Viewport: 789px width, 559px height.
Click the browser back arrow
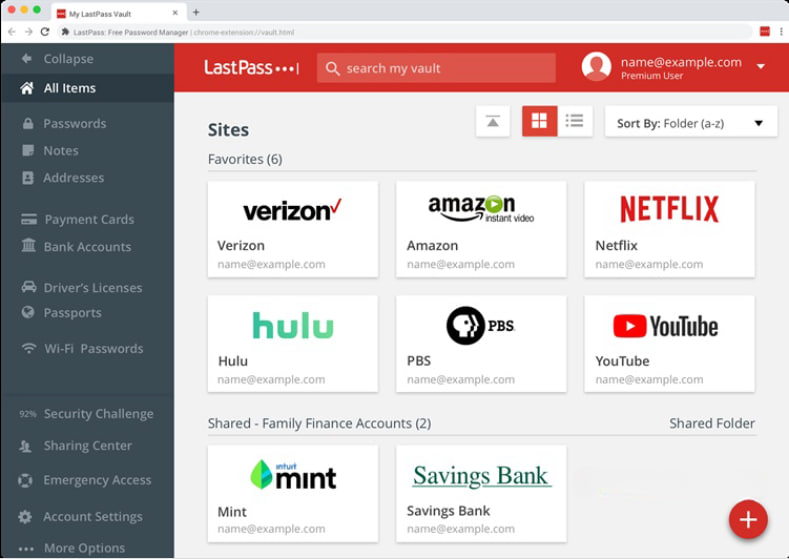(12, 32)
